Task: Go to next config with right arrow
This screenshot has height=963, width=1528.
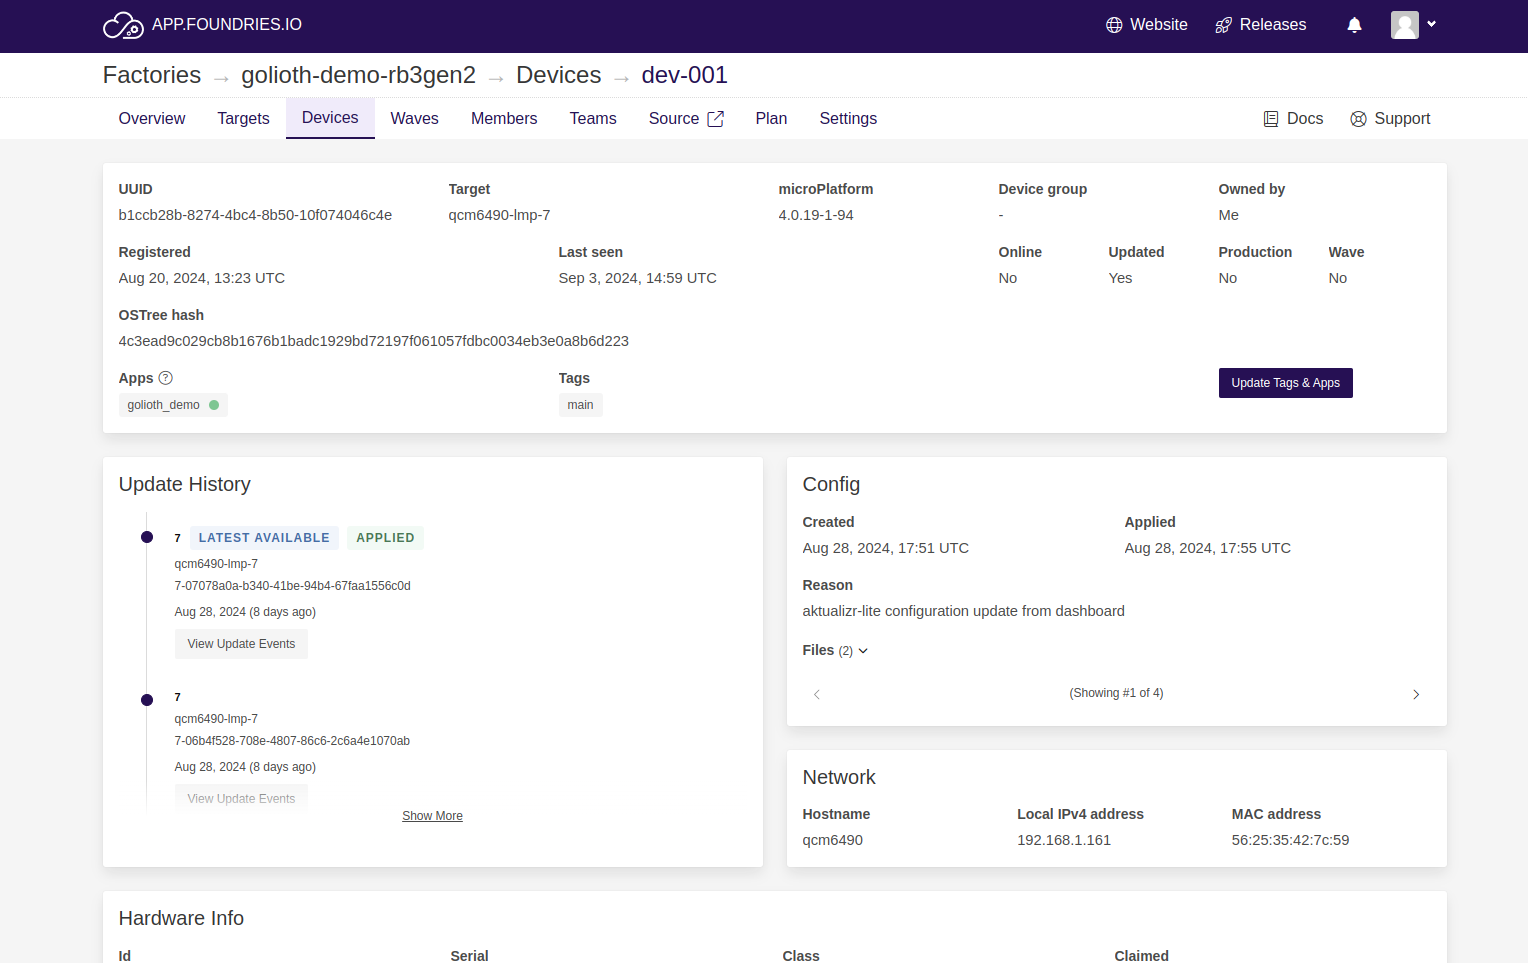Action: pyautogui.click(x=1416, y=694)
